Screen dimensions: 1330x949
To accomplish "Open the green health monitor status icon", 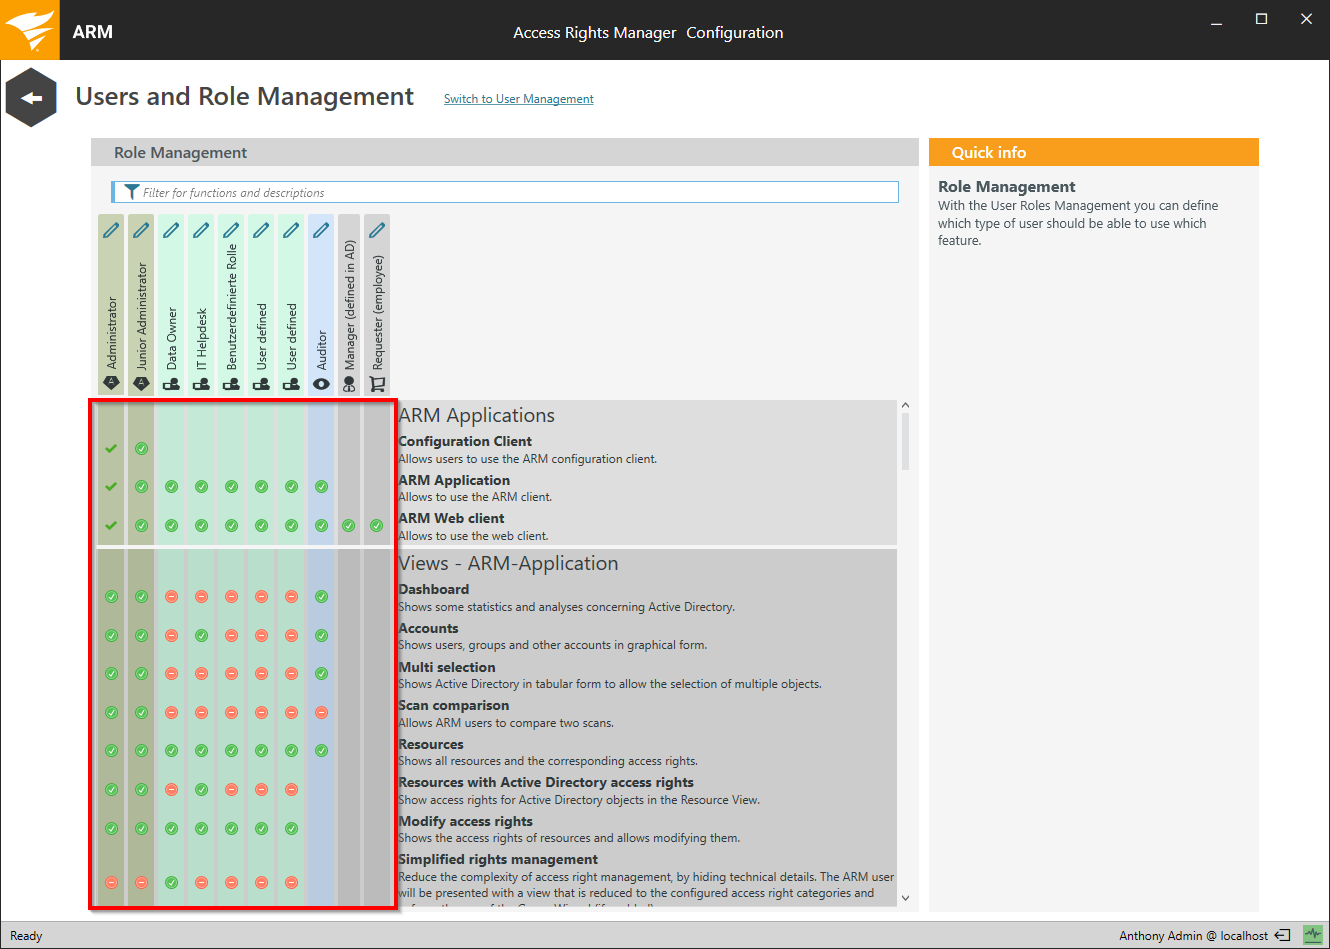I will point(1312,935).
